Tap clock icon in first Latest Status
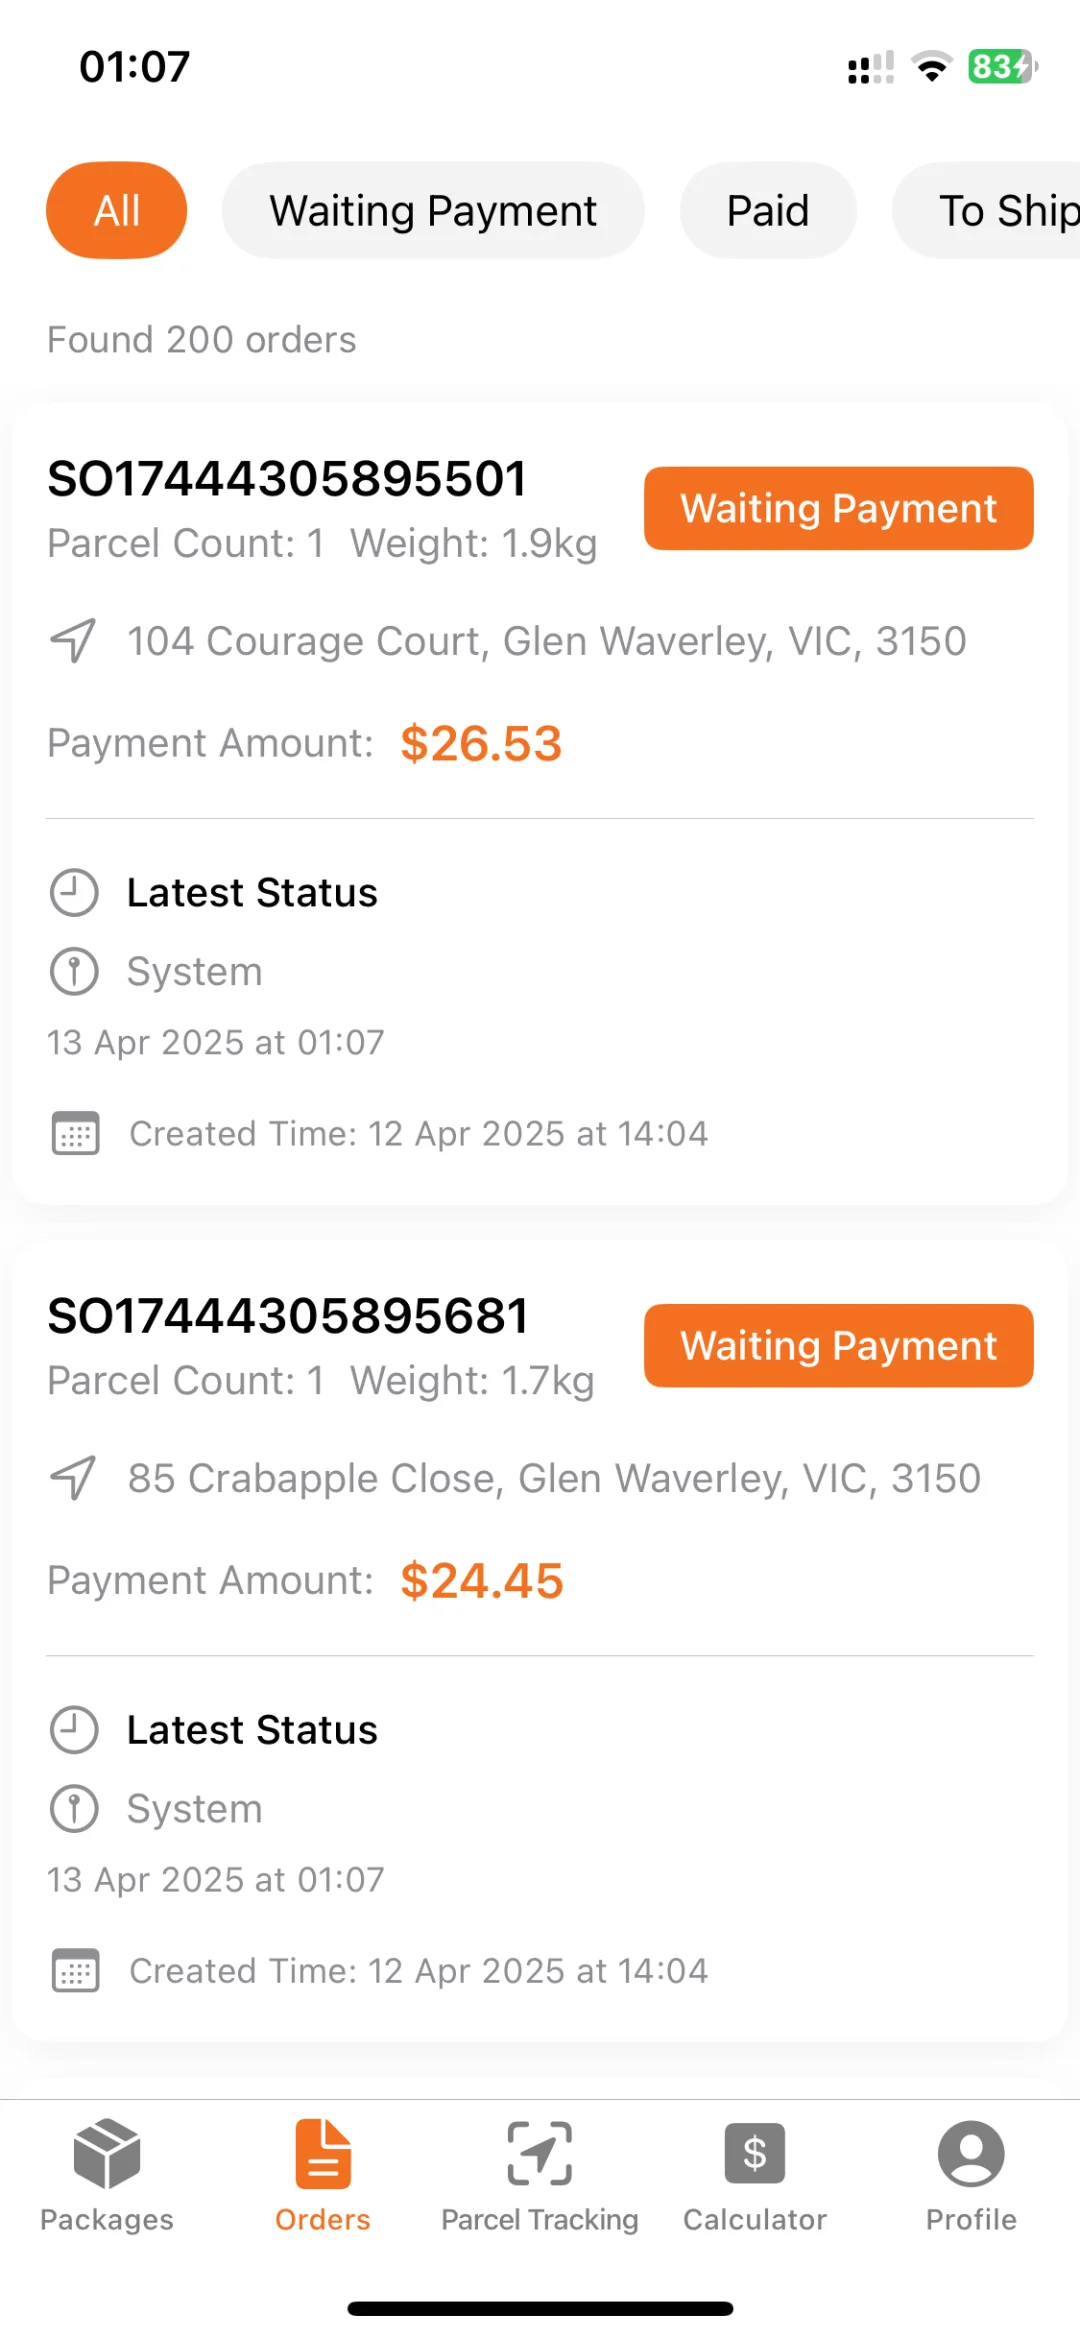Screen dimensions: 1080x2339 point(74,893)
